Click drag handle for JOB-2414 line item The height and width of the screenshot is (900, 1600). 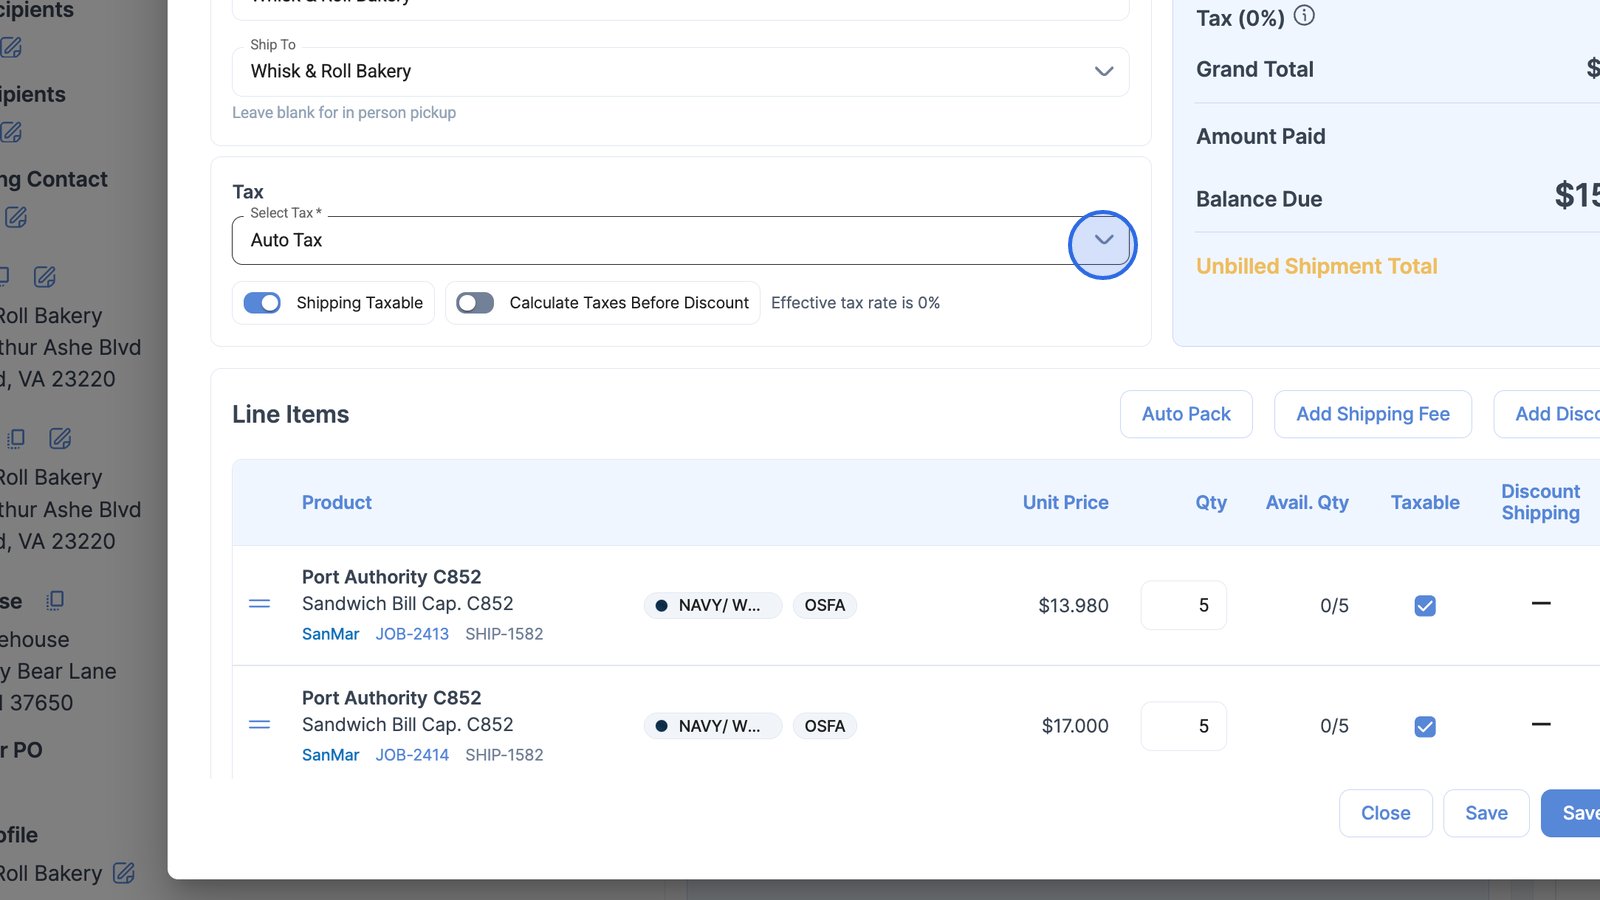click(259, 725)
